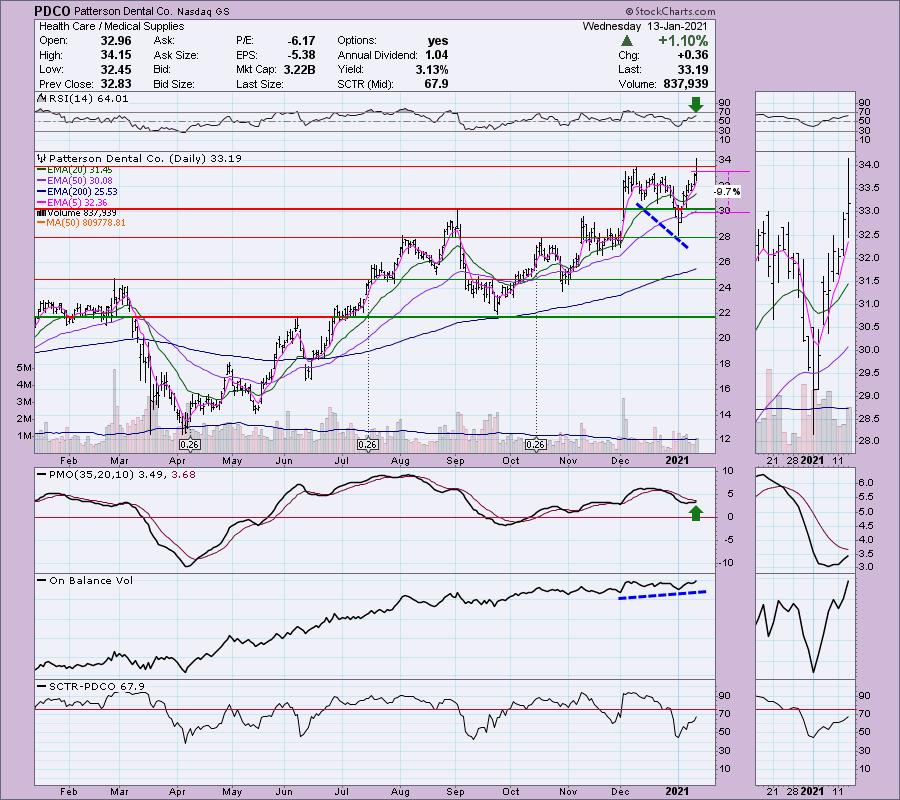Click the Health Care / Medical Supplies sector

pos(111,26)
